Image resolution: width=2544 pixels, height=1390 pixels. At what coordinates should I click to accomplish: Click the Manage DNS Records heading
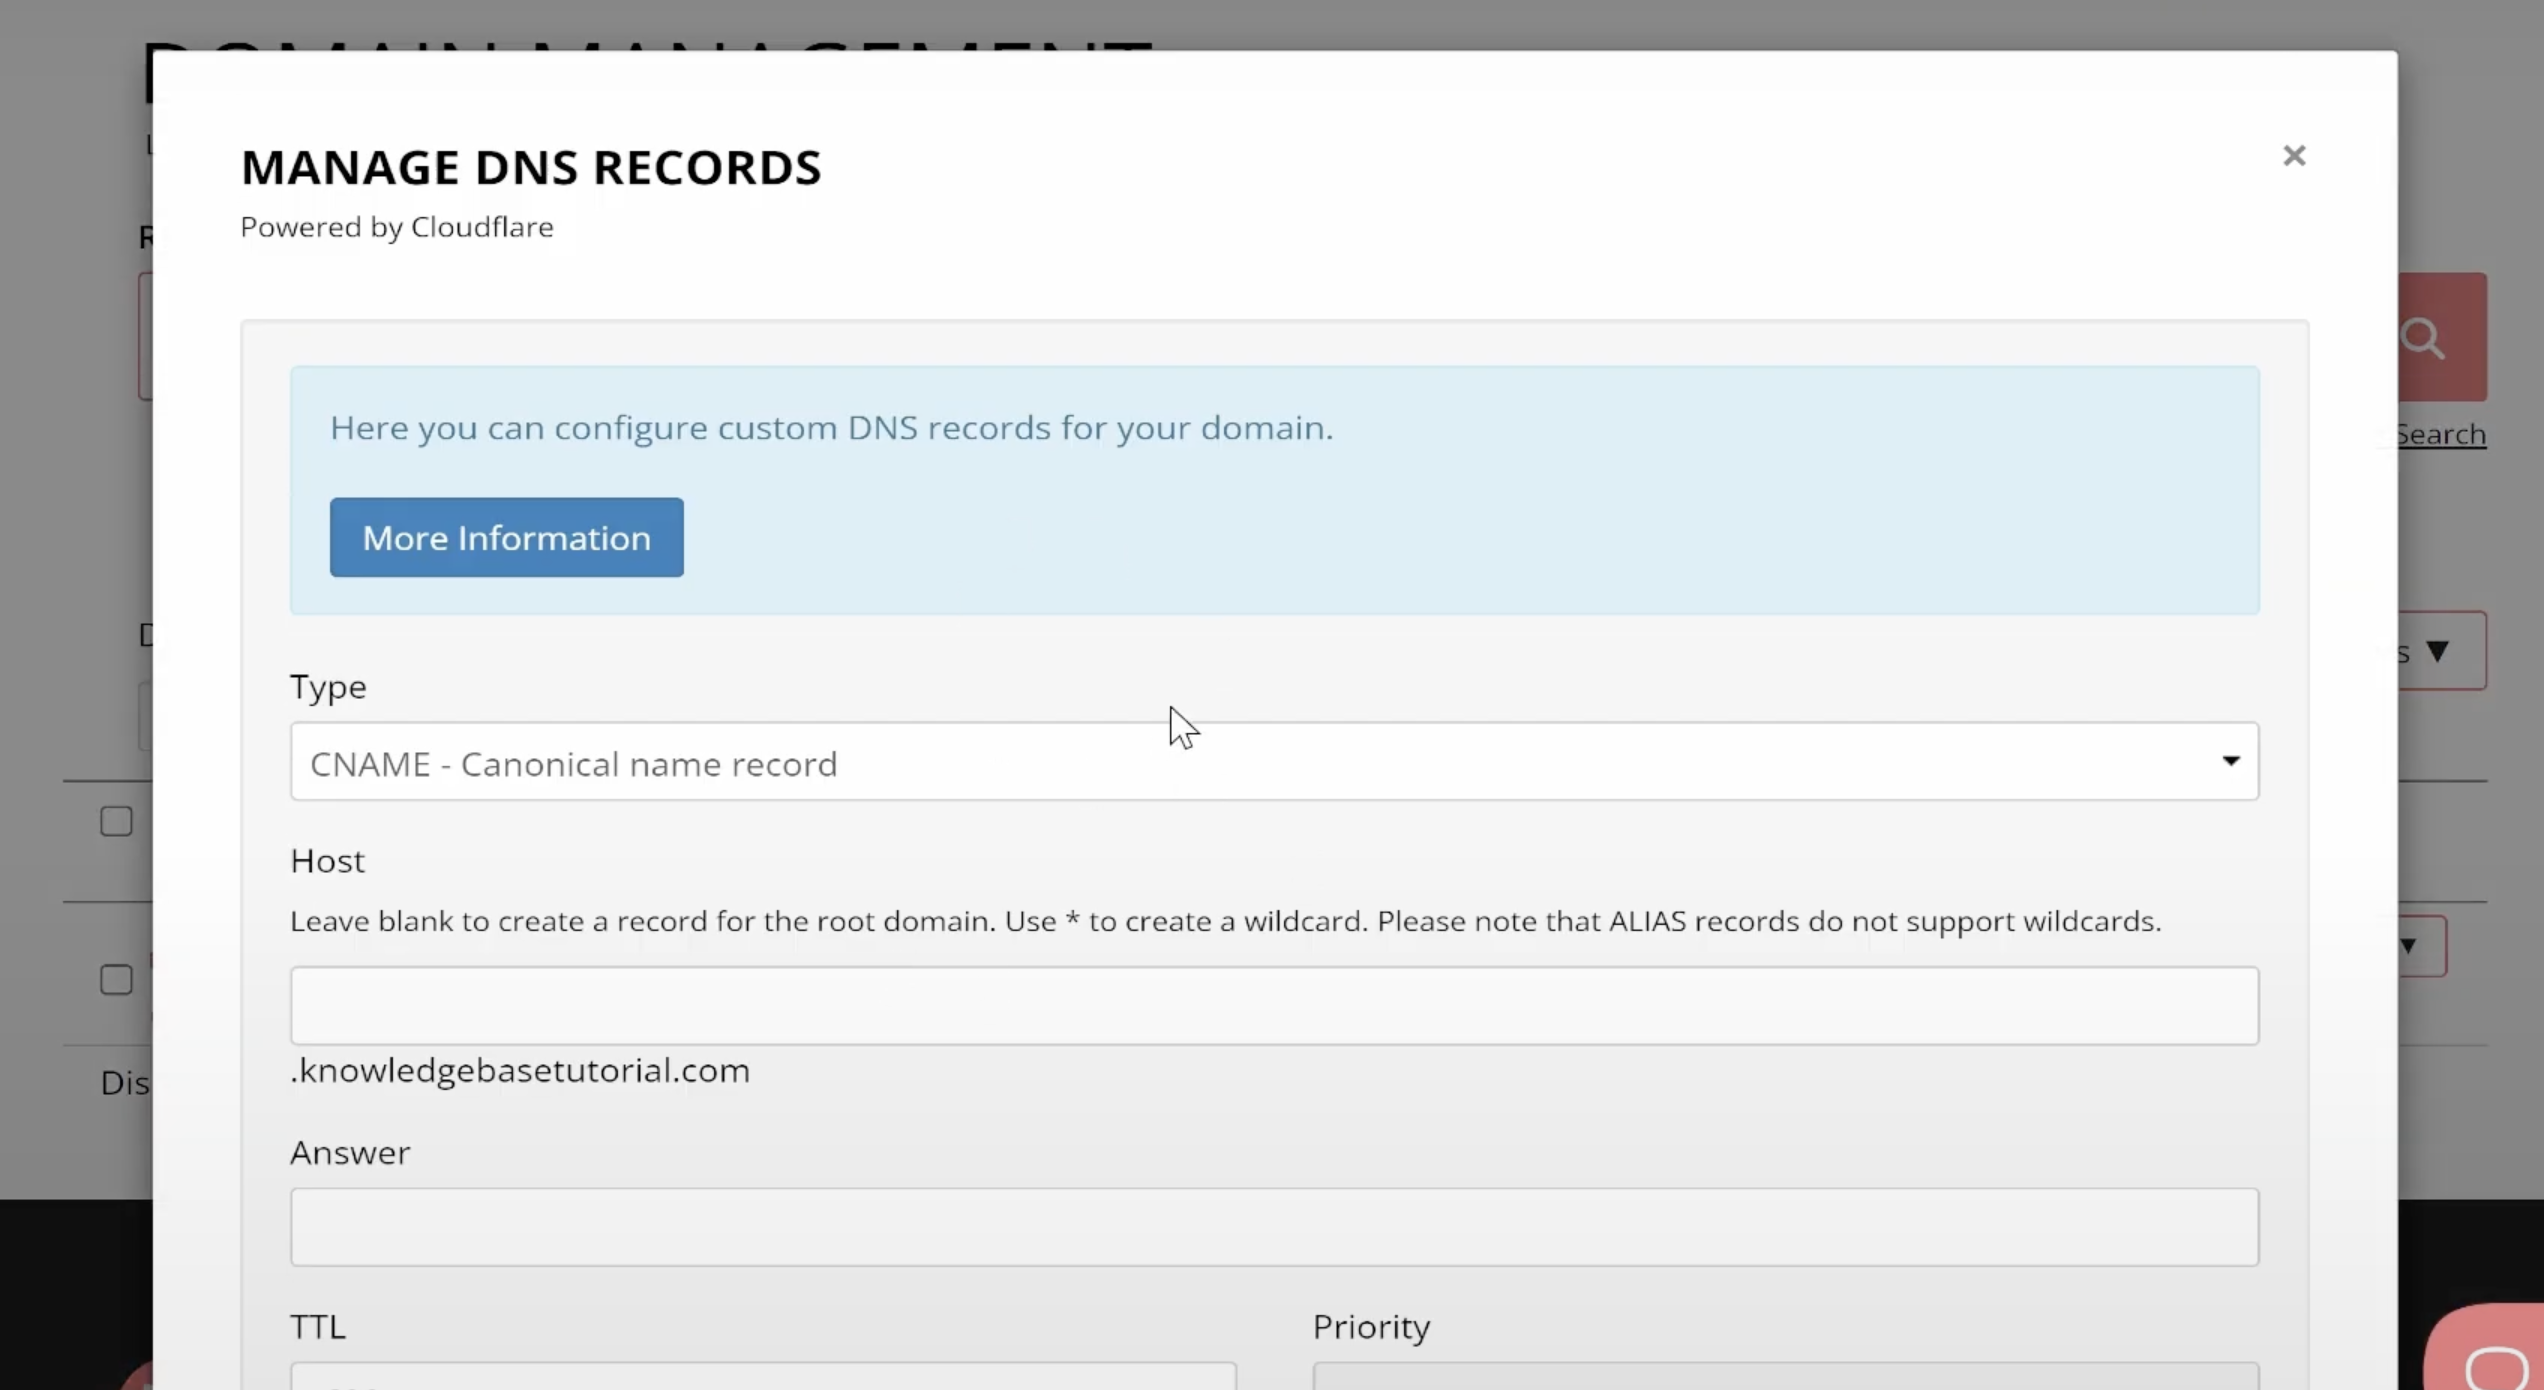click(x=530, y=167)
